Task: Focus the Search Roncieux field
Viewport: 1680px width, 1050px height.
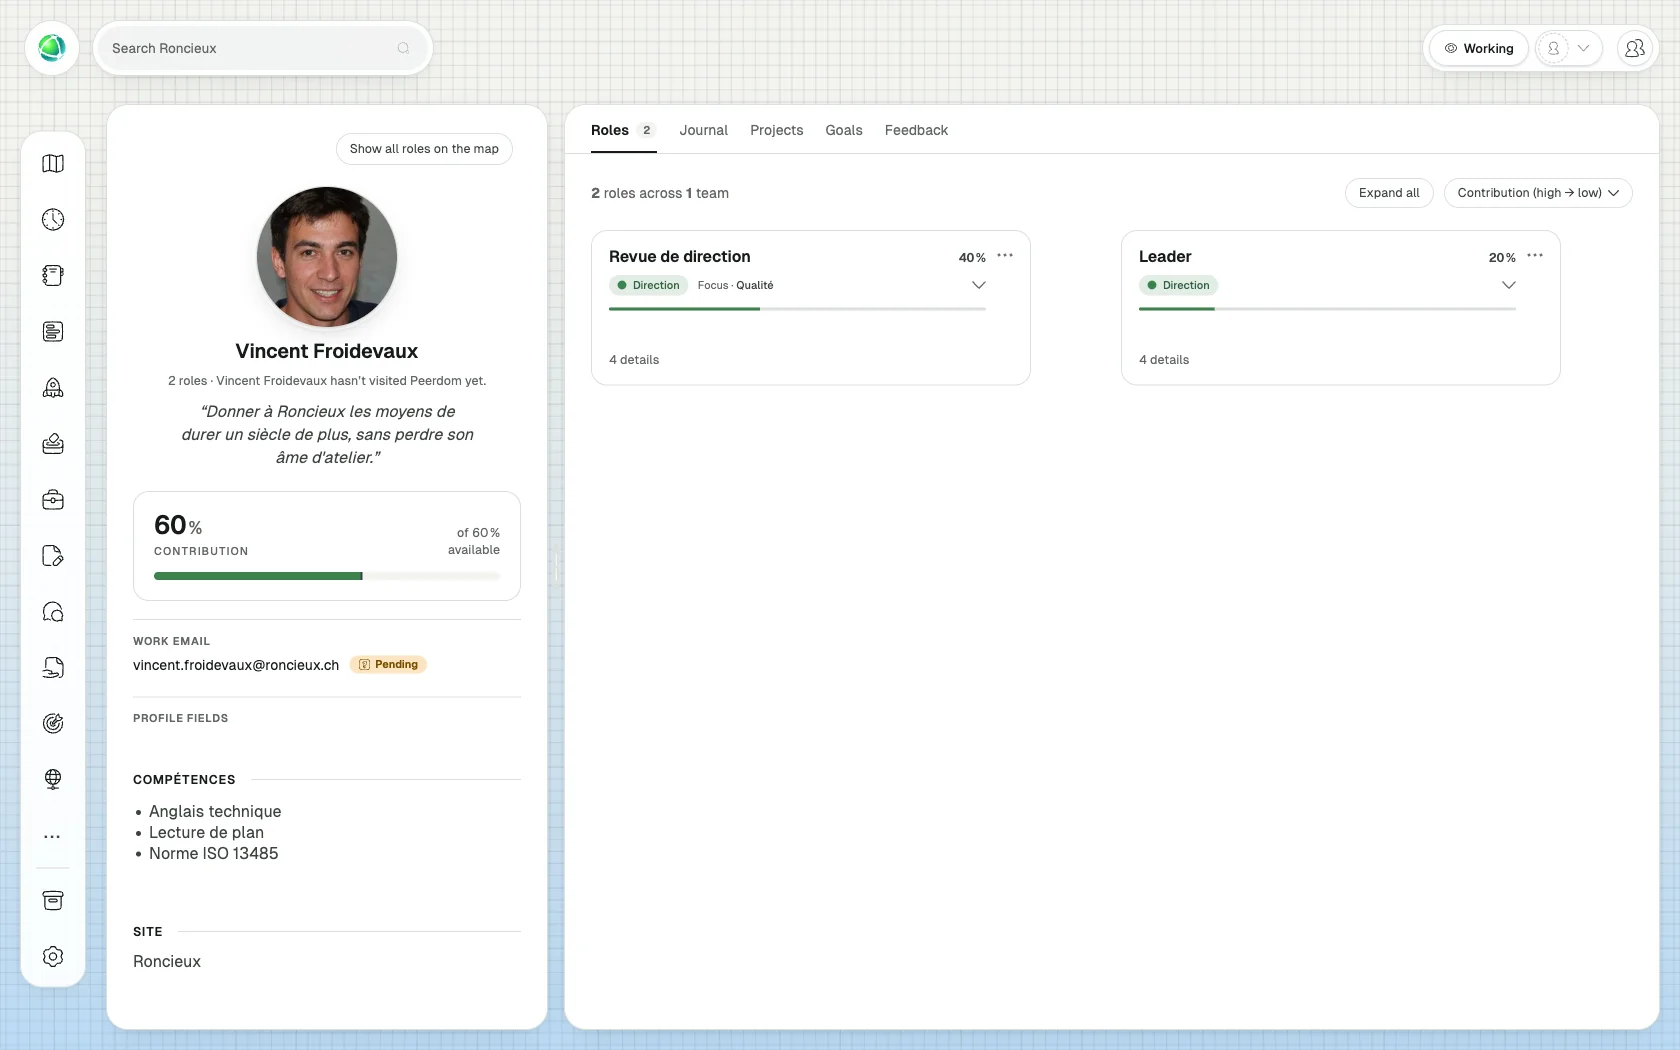Action: click(x=262, y=48)
